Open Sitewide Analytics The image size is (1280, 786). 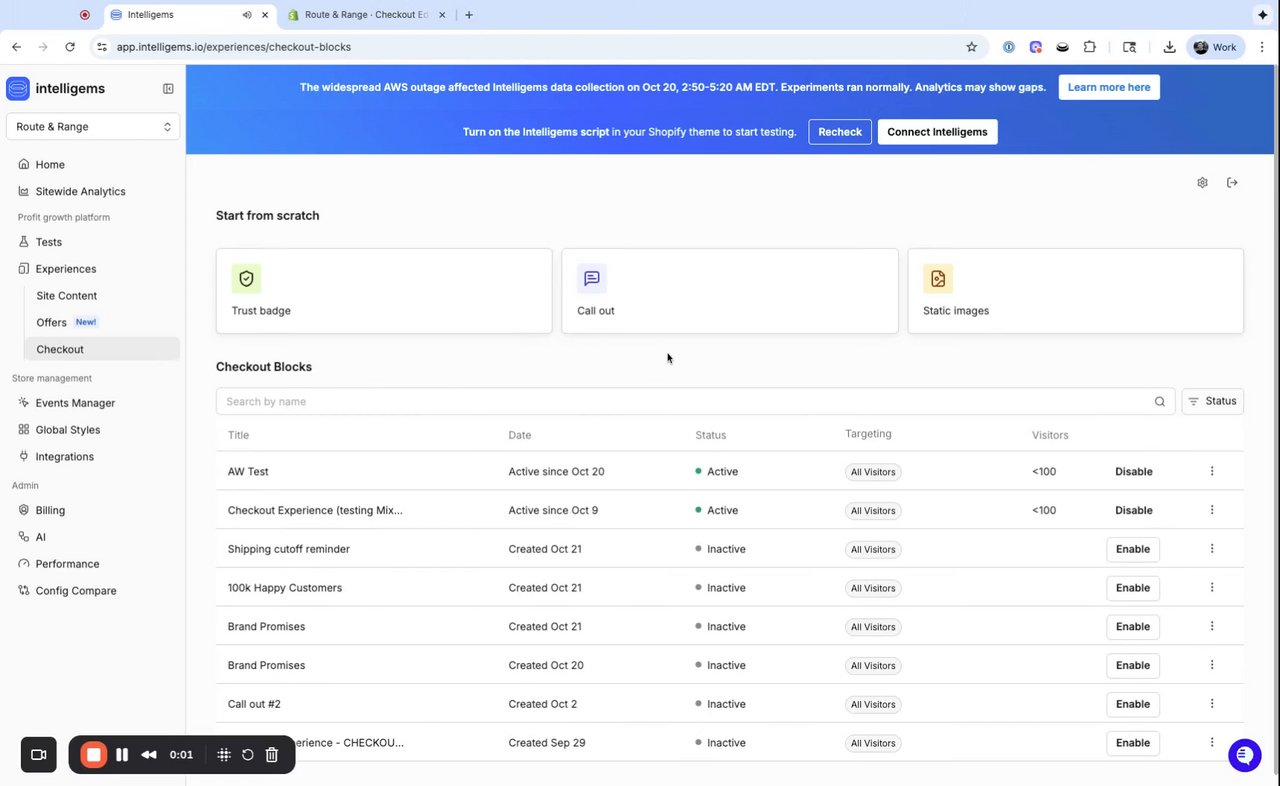click(80, 192)
